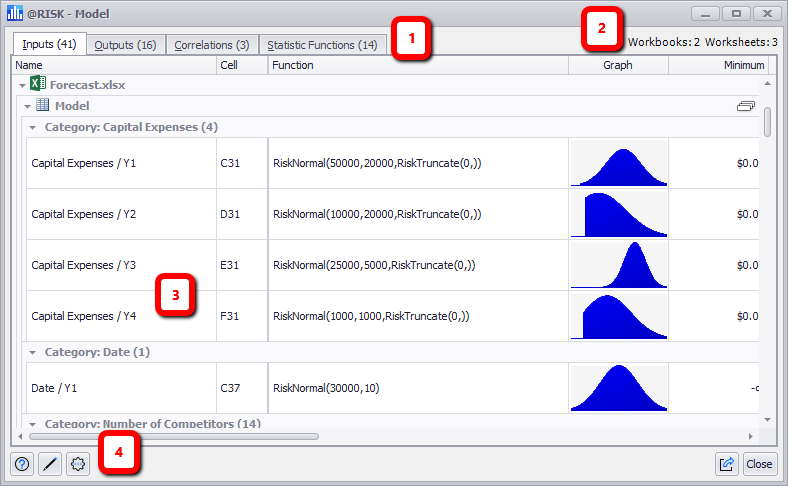Viewport: 788px width, 486px height.
Task: Click the worksheet grid icon beside Model
Action: [44, 106]
